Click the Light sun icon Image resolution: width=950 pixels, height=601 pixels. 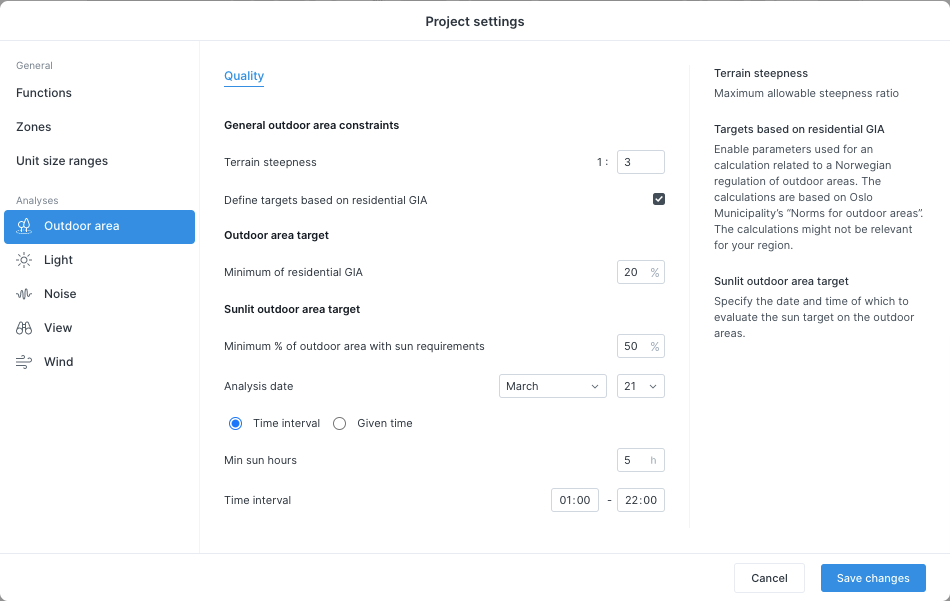click(24, 261)
